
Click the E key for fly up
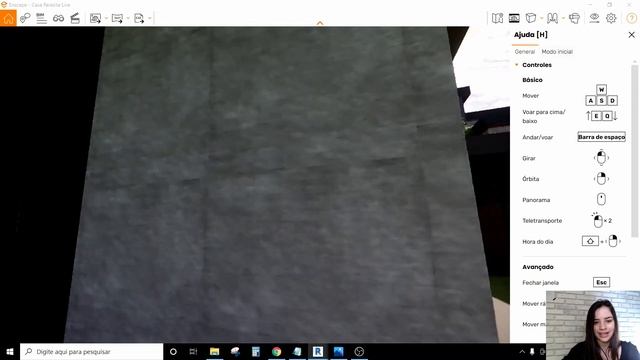(x=596, y=116)
